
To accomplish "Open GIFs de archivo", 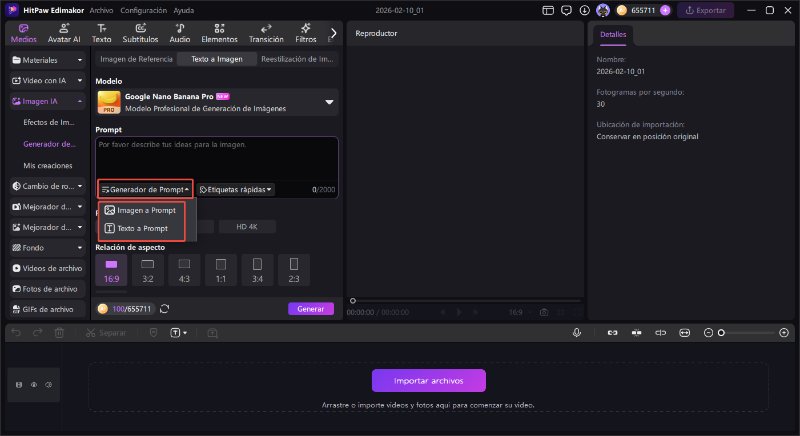I will [x=47, y=309].
